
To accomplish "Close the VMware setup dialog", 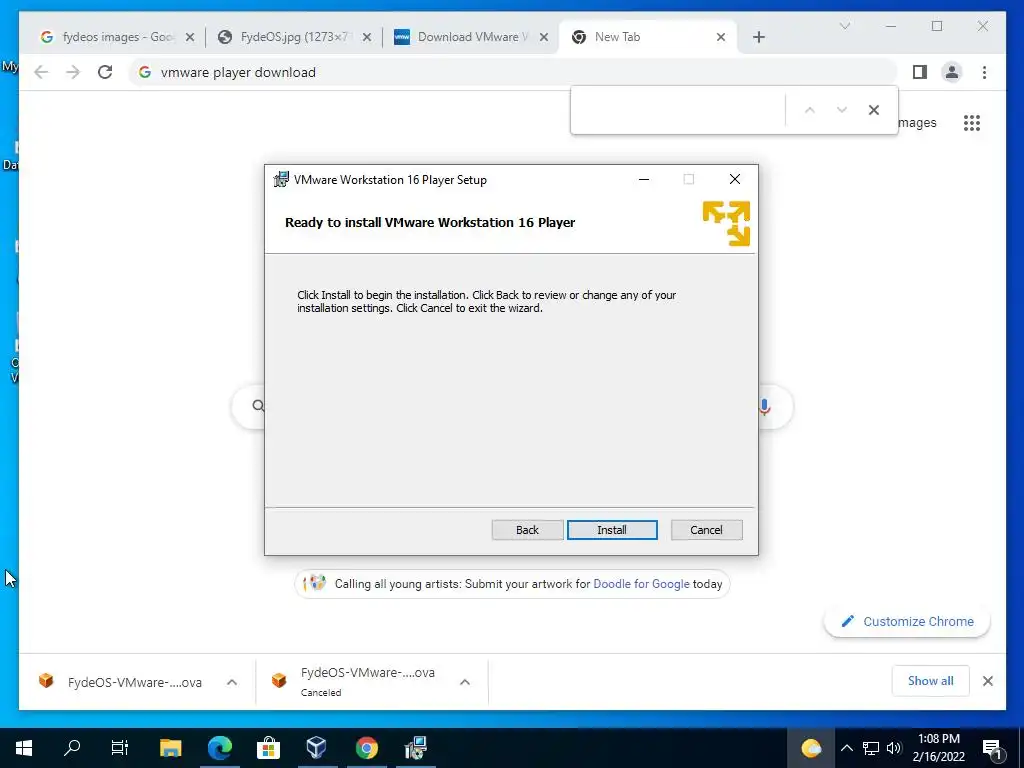I will [735, 180].
